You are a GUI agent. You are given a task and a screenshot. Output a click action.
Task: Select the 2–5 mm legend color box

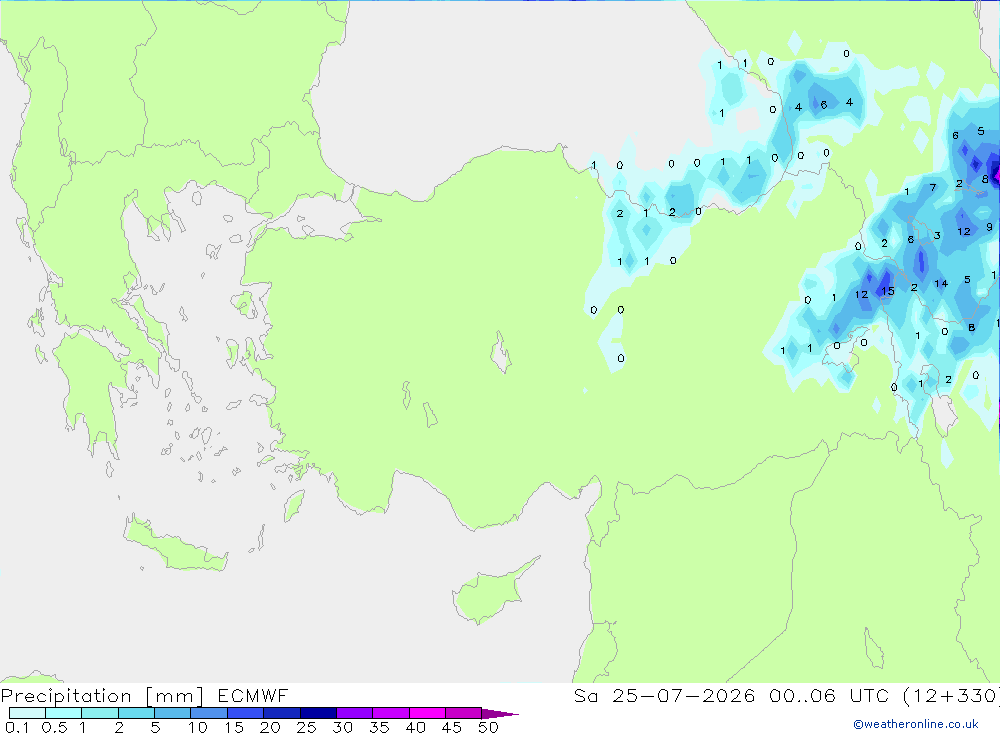[x=136, y=713]
